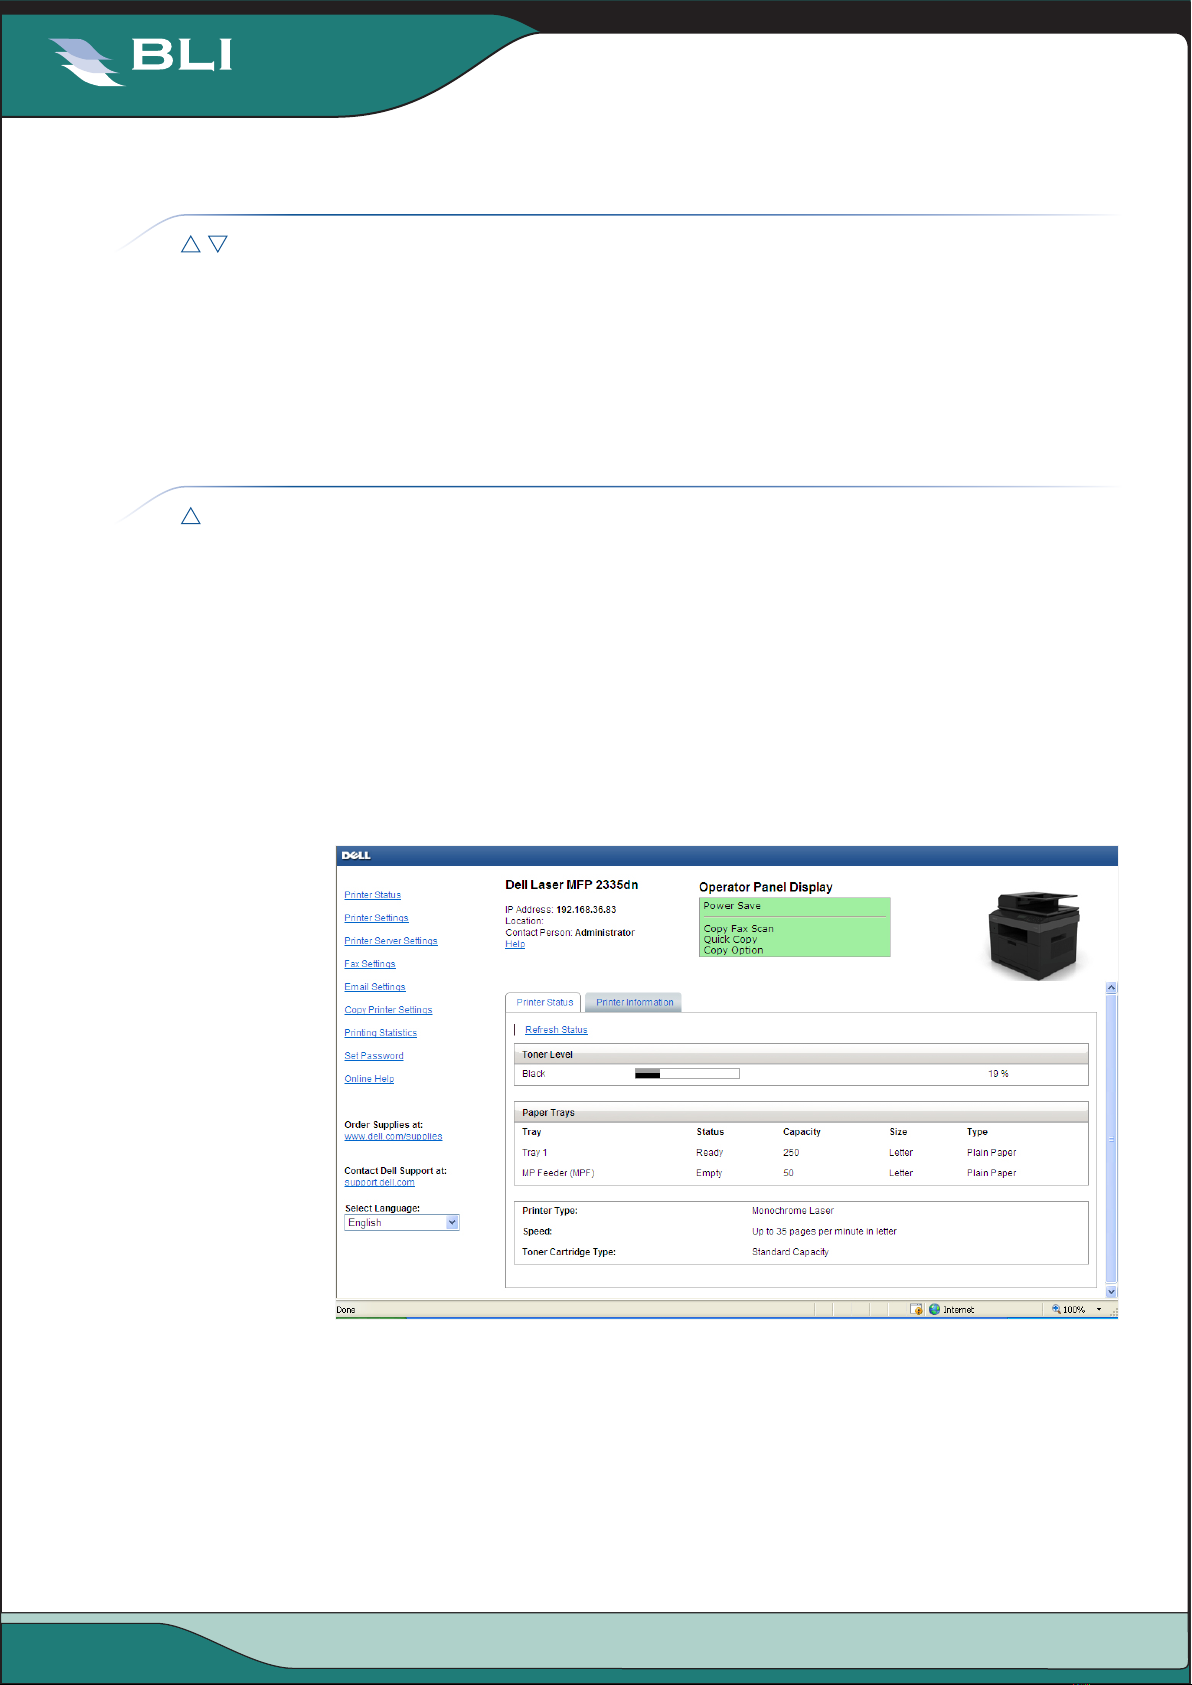Select the Printer Status tab
This screenshot has width=1192, height=1685.
[x=545, y=1002]
